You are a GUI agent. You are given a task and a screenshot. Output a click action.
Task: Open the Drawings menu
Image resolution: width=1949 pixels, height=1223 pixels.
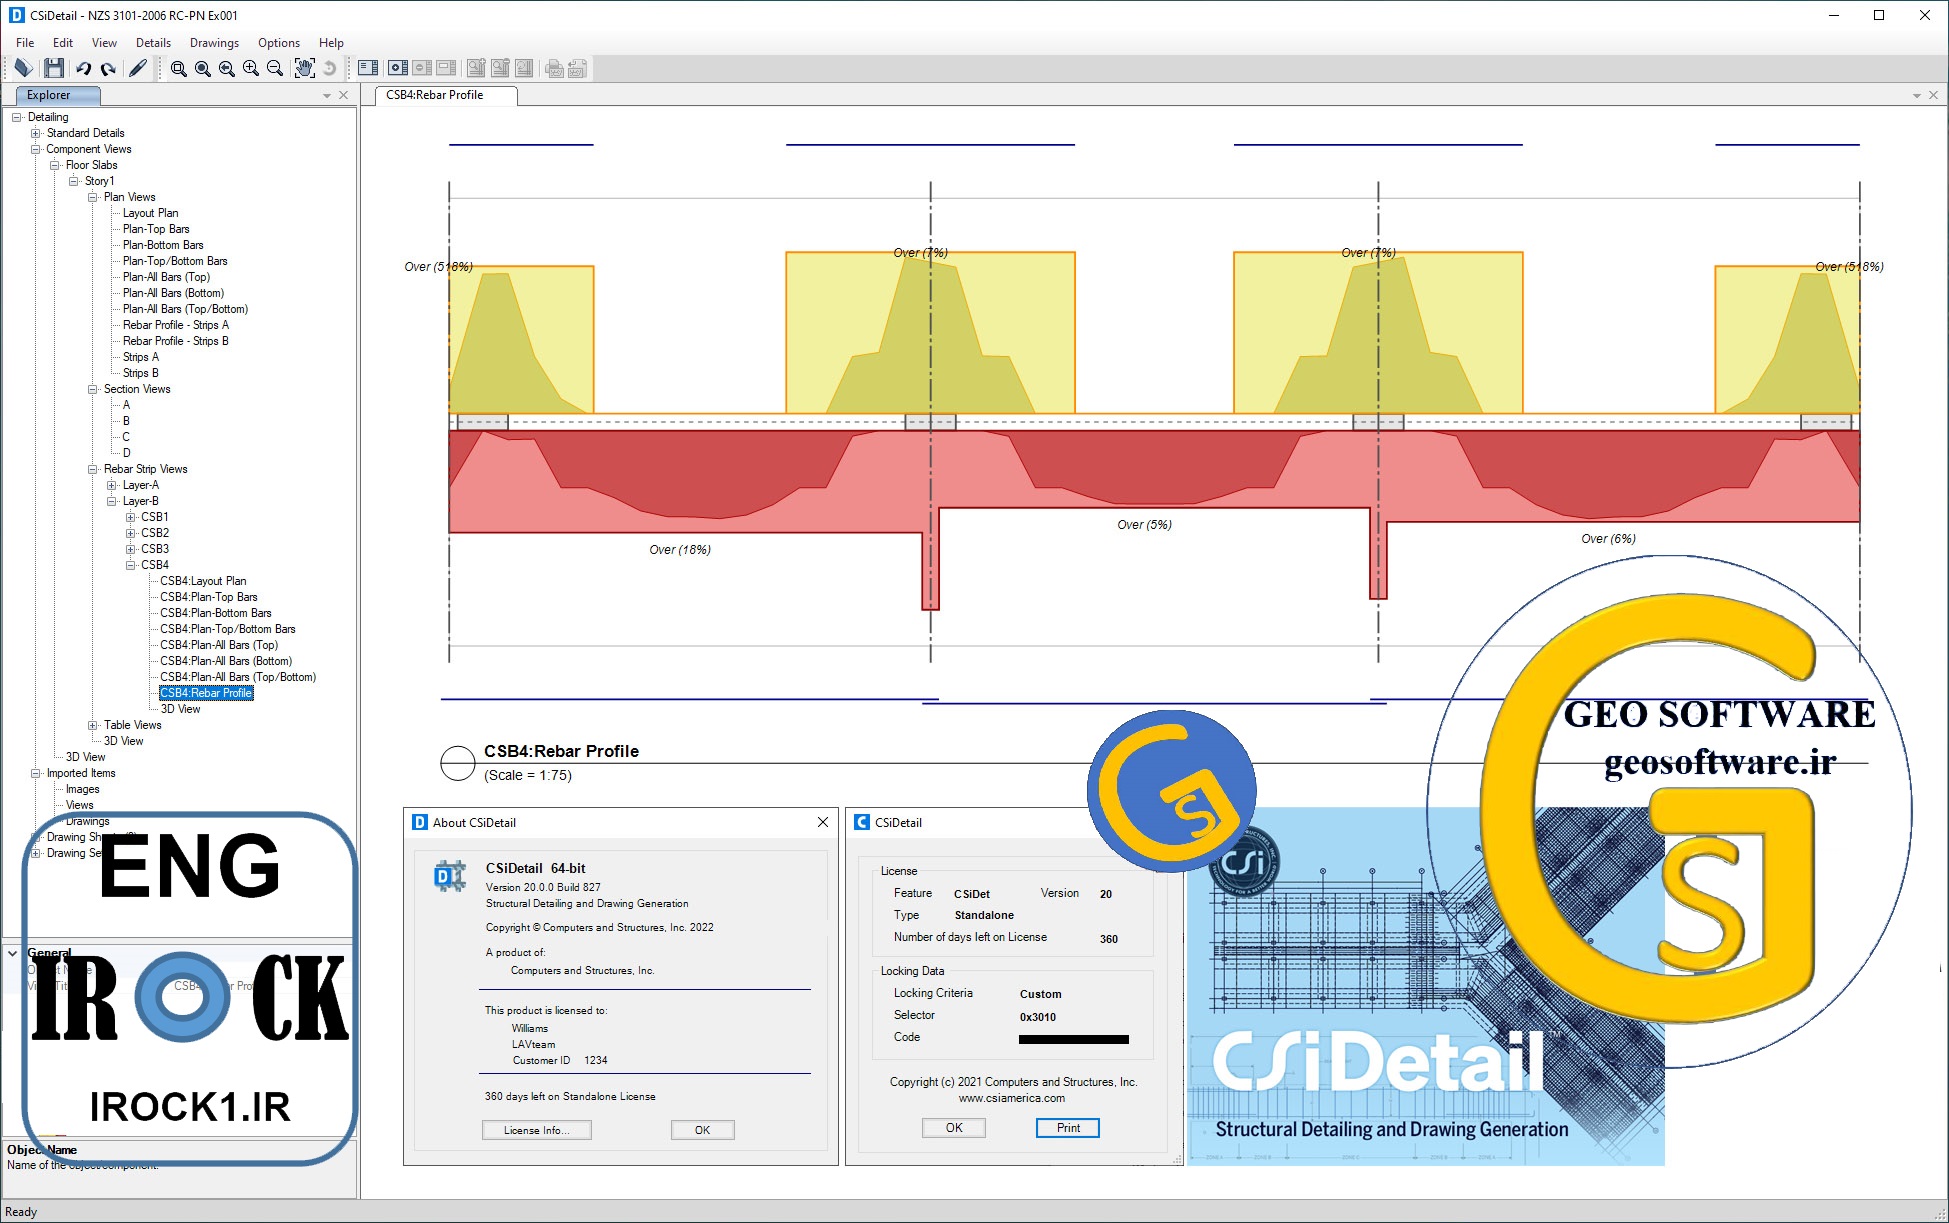click(214, 43)
